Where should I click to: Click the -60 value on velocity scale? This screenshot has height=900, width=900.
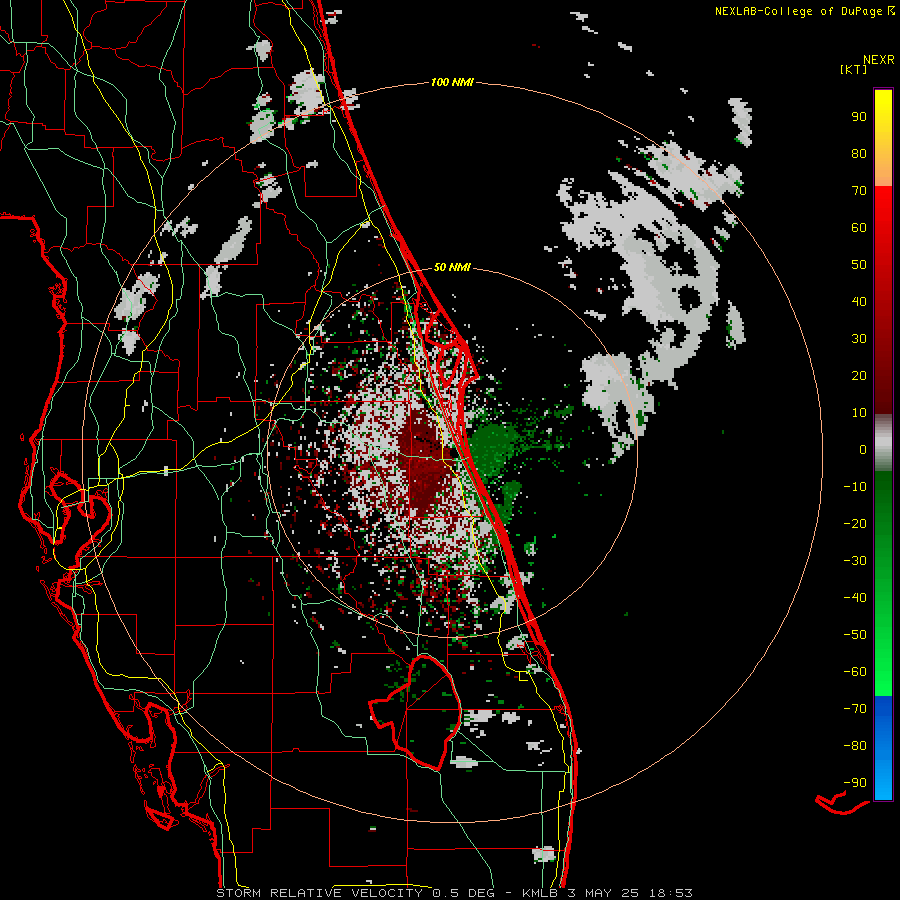coord(855,672)
